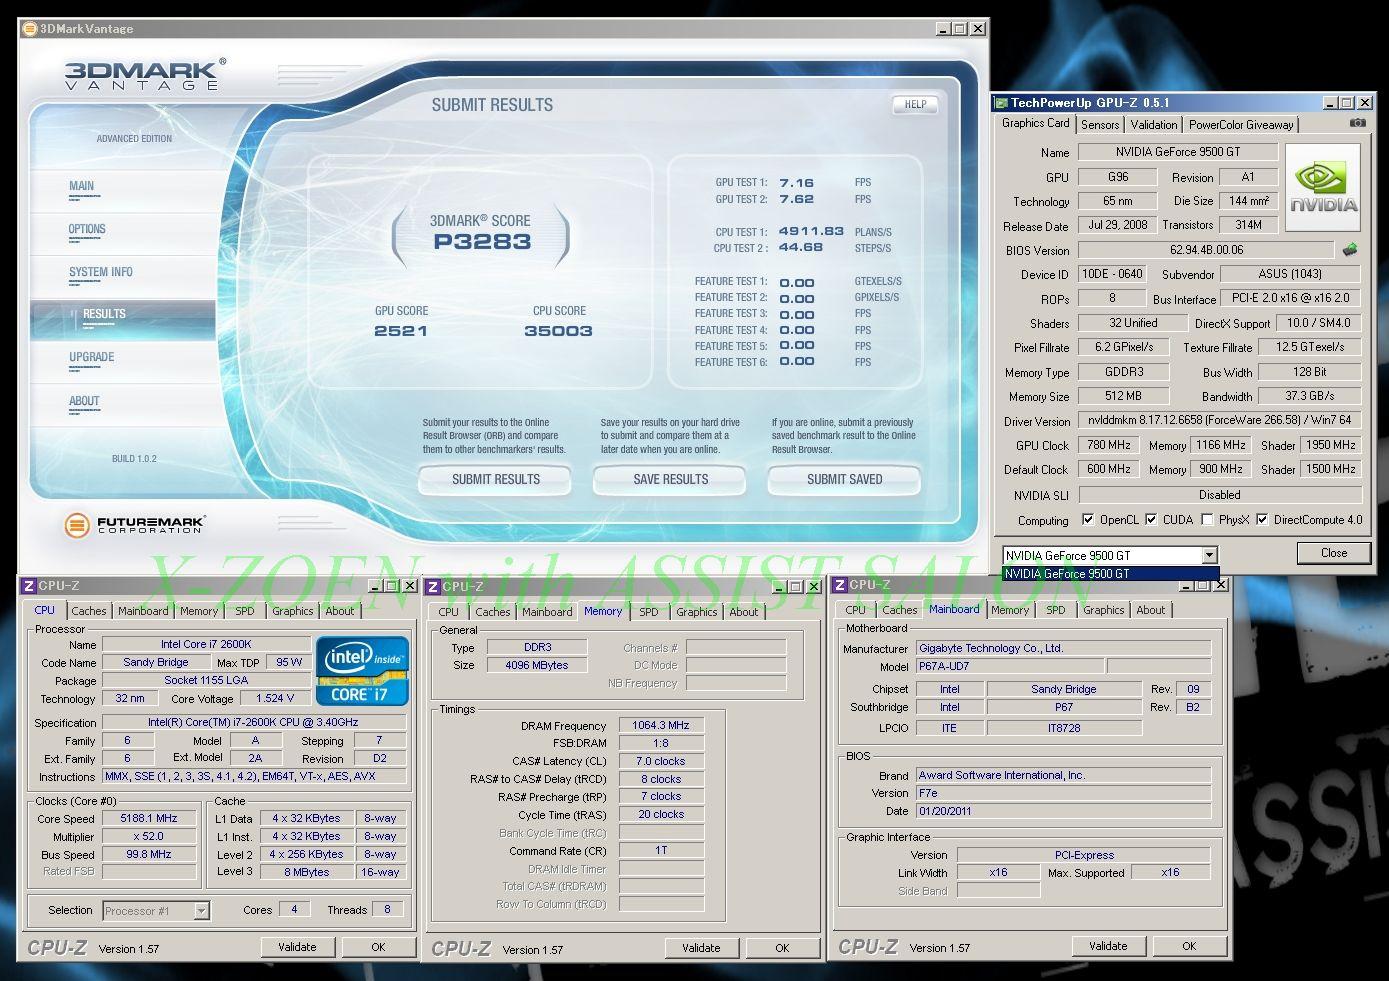Screen dimensions: 1389x981
Task: Open the Processor #1 selection dropdown
Action: 201,911
